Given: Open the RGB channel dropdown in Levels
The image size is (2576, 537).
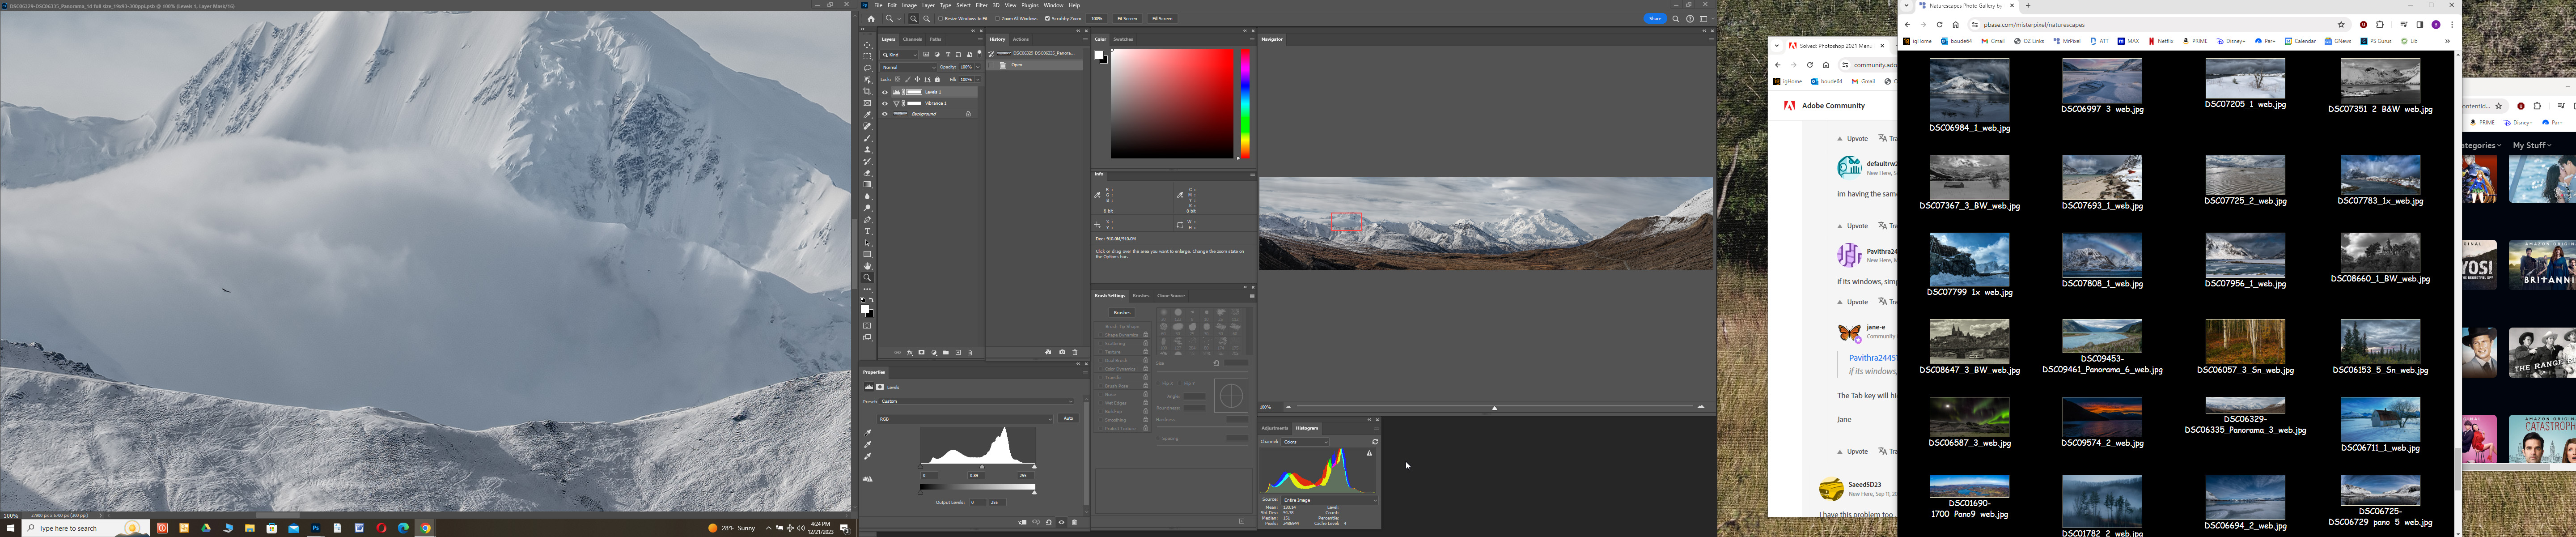Looking at the screenshot, I should [x=965, y=419].
